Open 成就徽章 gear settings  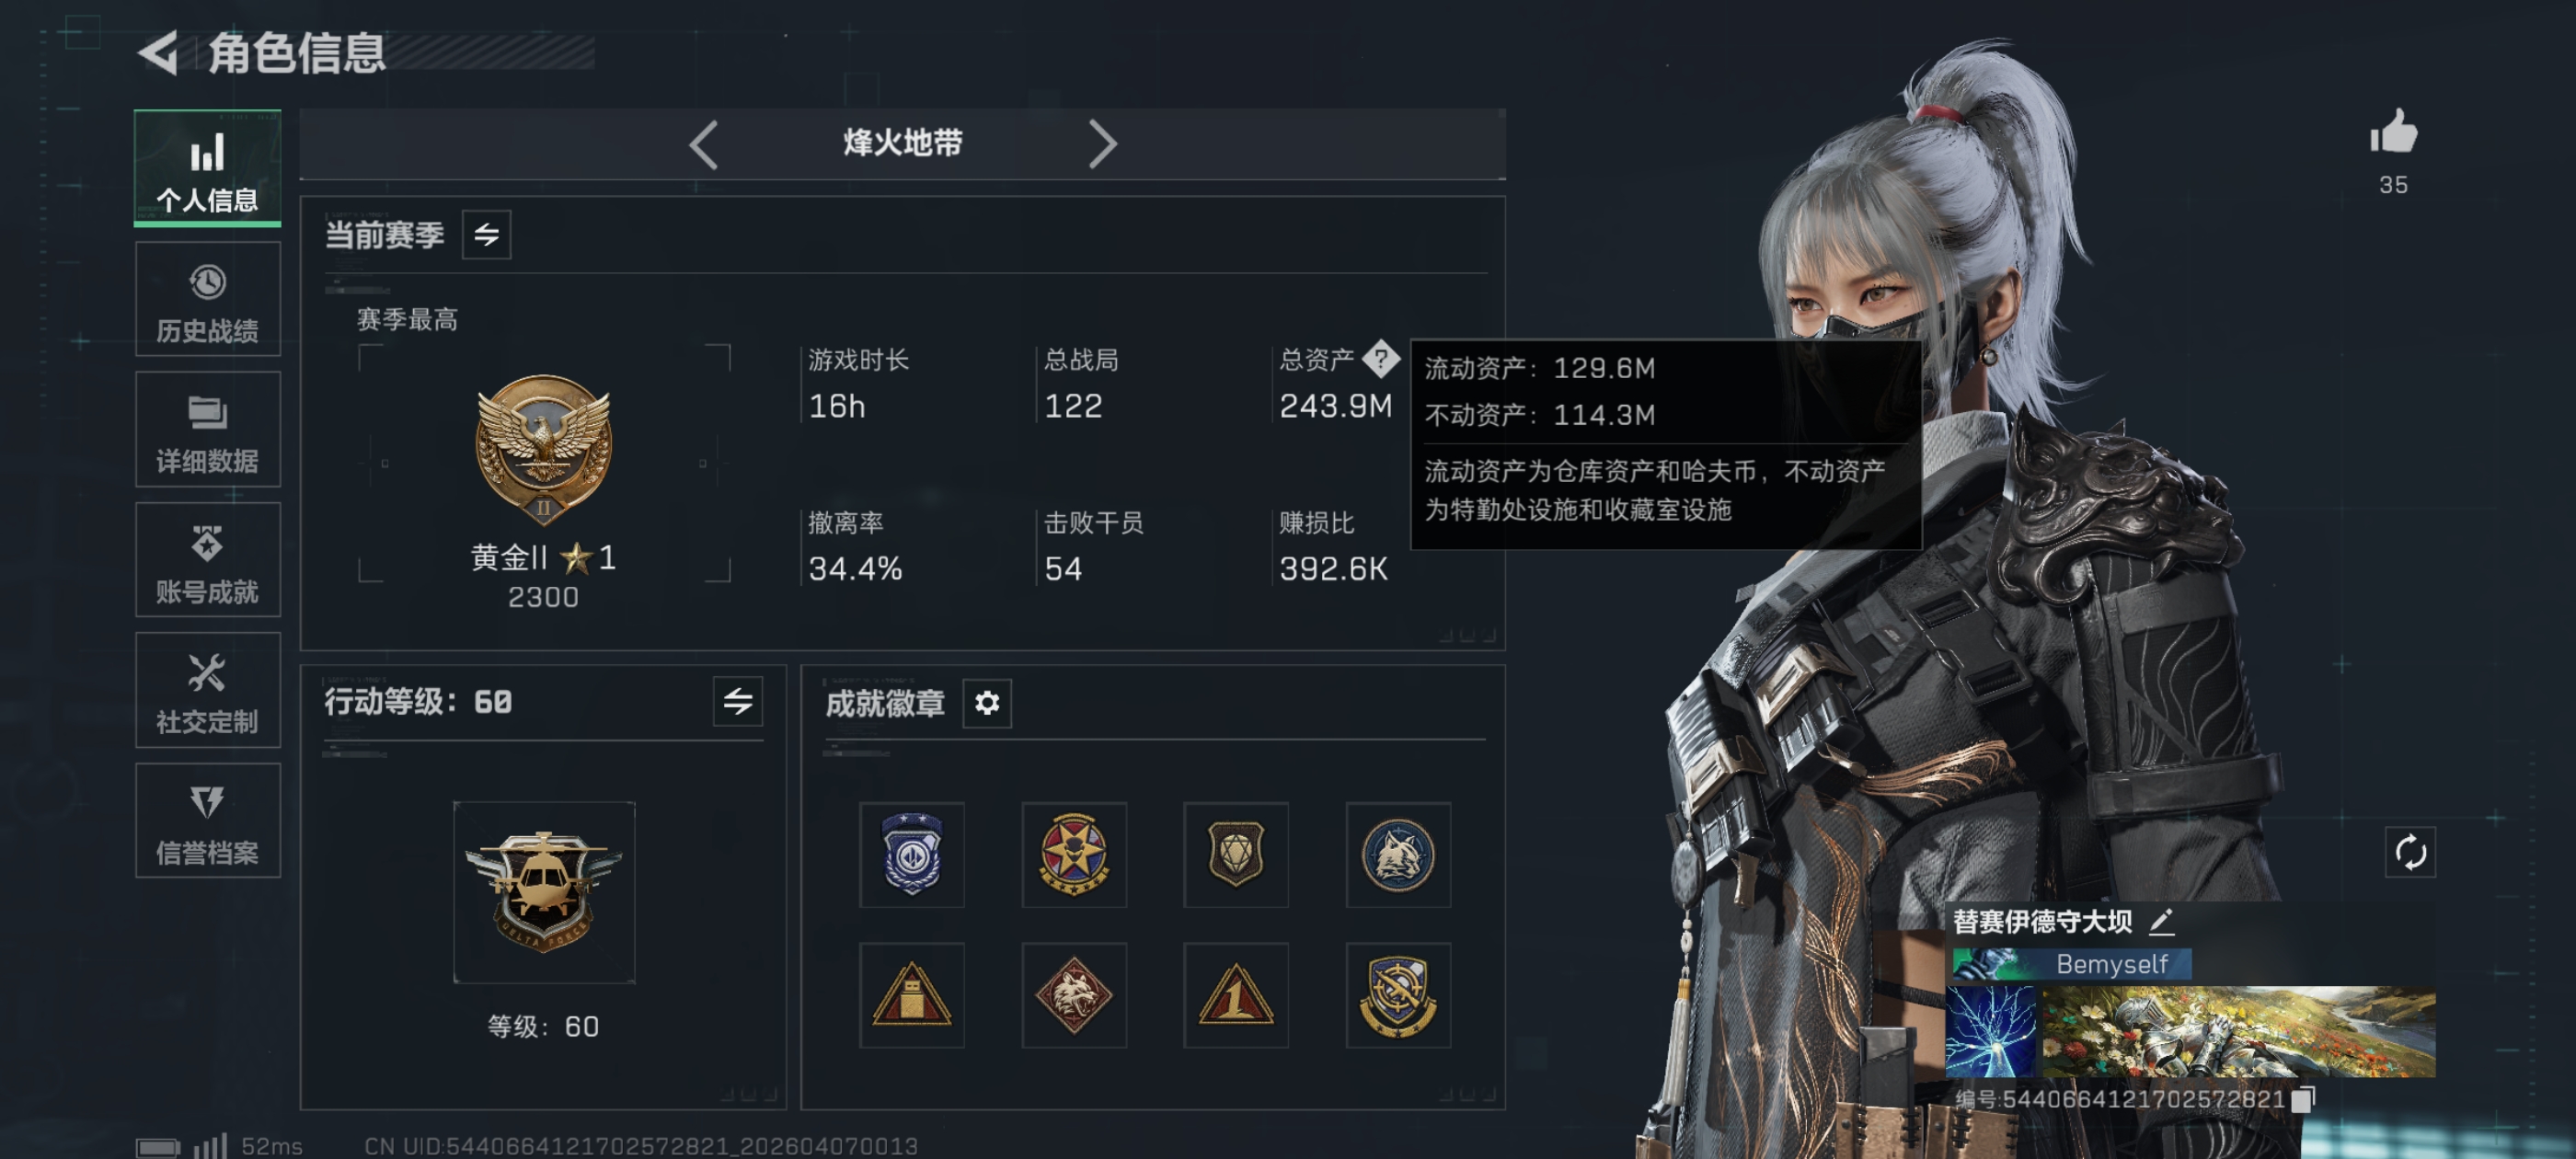[987, 703]
